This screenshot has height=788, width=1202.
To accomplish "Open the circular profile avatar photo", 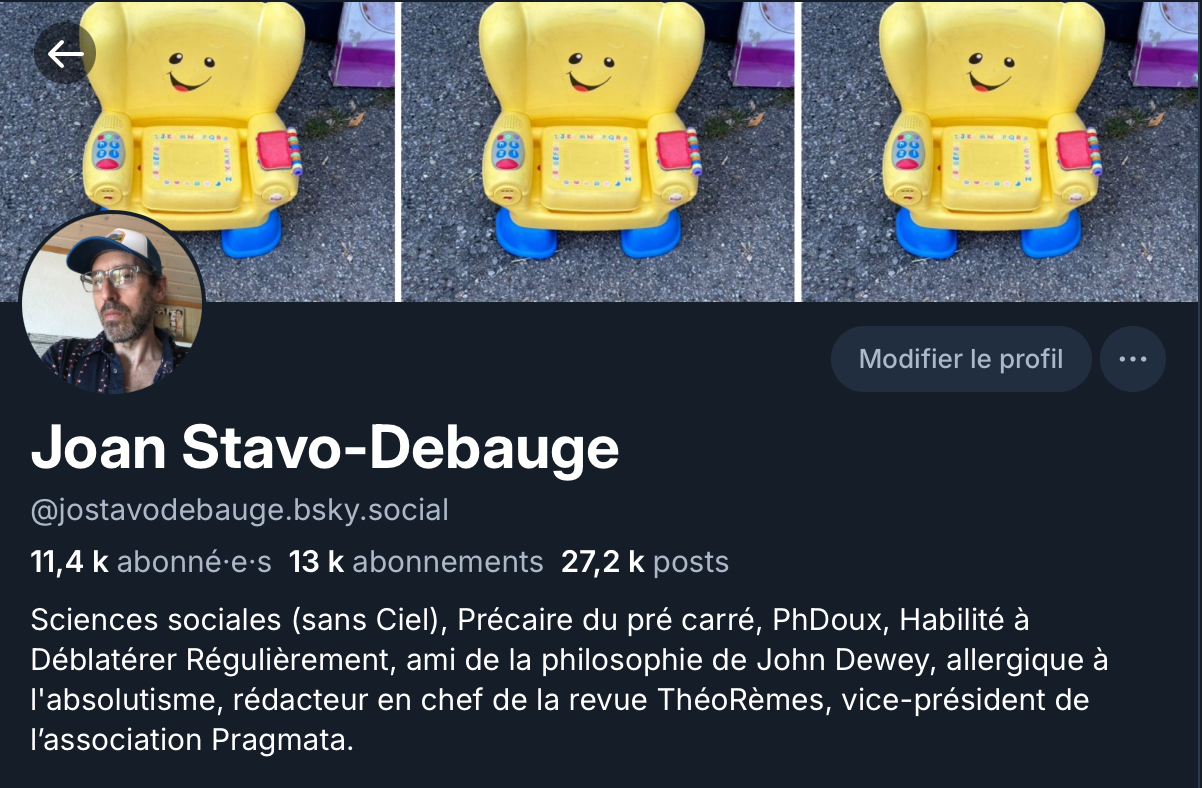I will tap(112, 302).
